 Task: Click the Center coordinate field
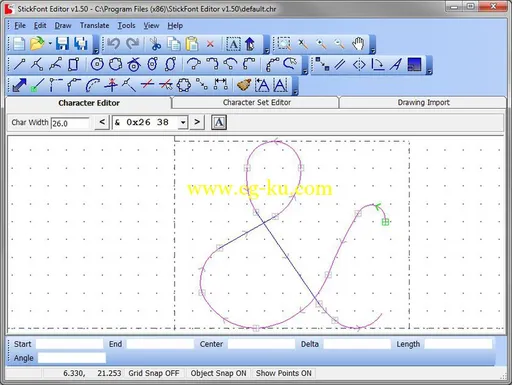point(261,344)
